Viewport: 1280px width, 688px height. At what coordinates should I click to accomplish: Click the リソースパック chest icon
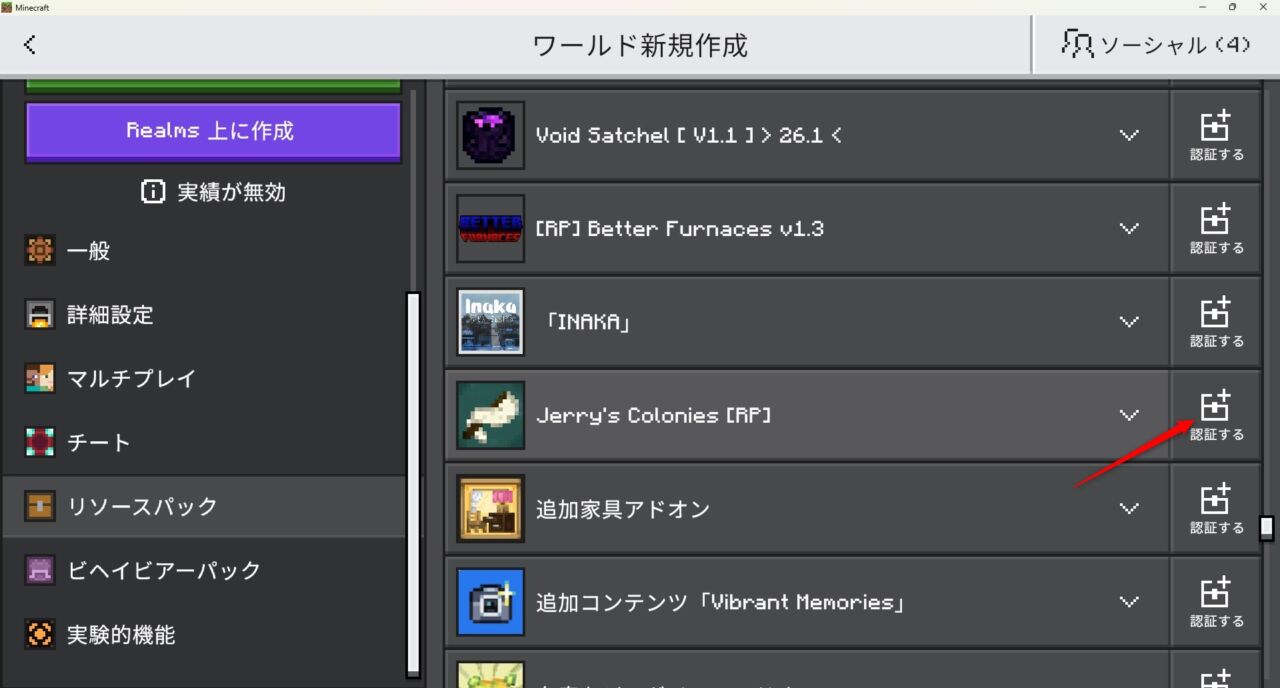pos(40,507)
